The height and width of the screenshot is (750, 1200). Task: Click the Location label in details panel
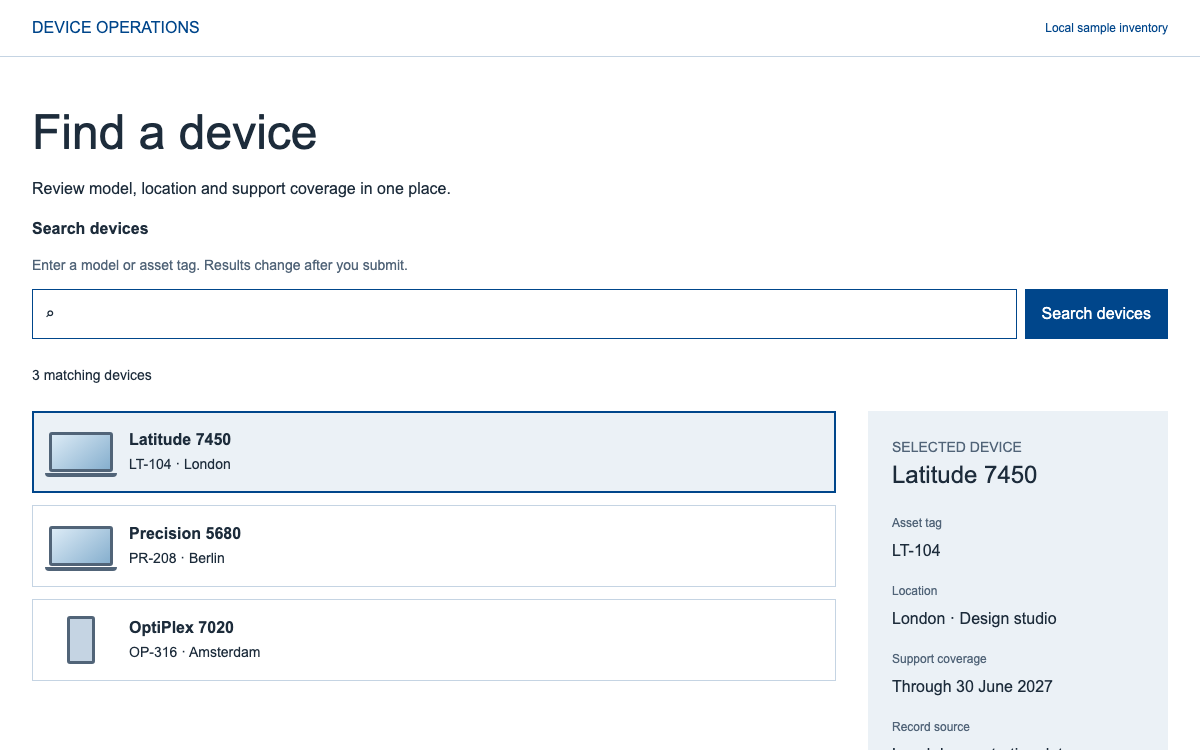pos(915,591)
